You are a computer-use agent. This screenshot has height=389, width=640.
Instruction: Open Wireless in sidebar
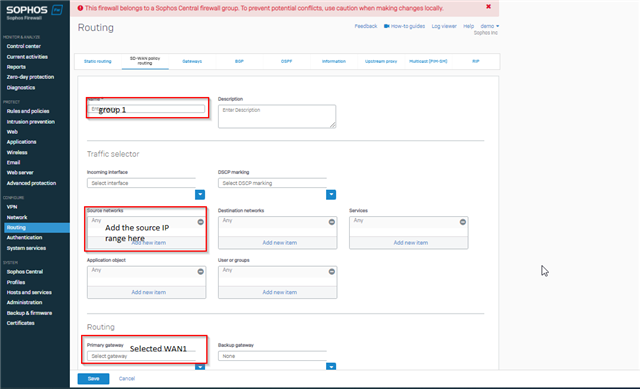click(x=17, y=152)
